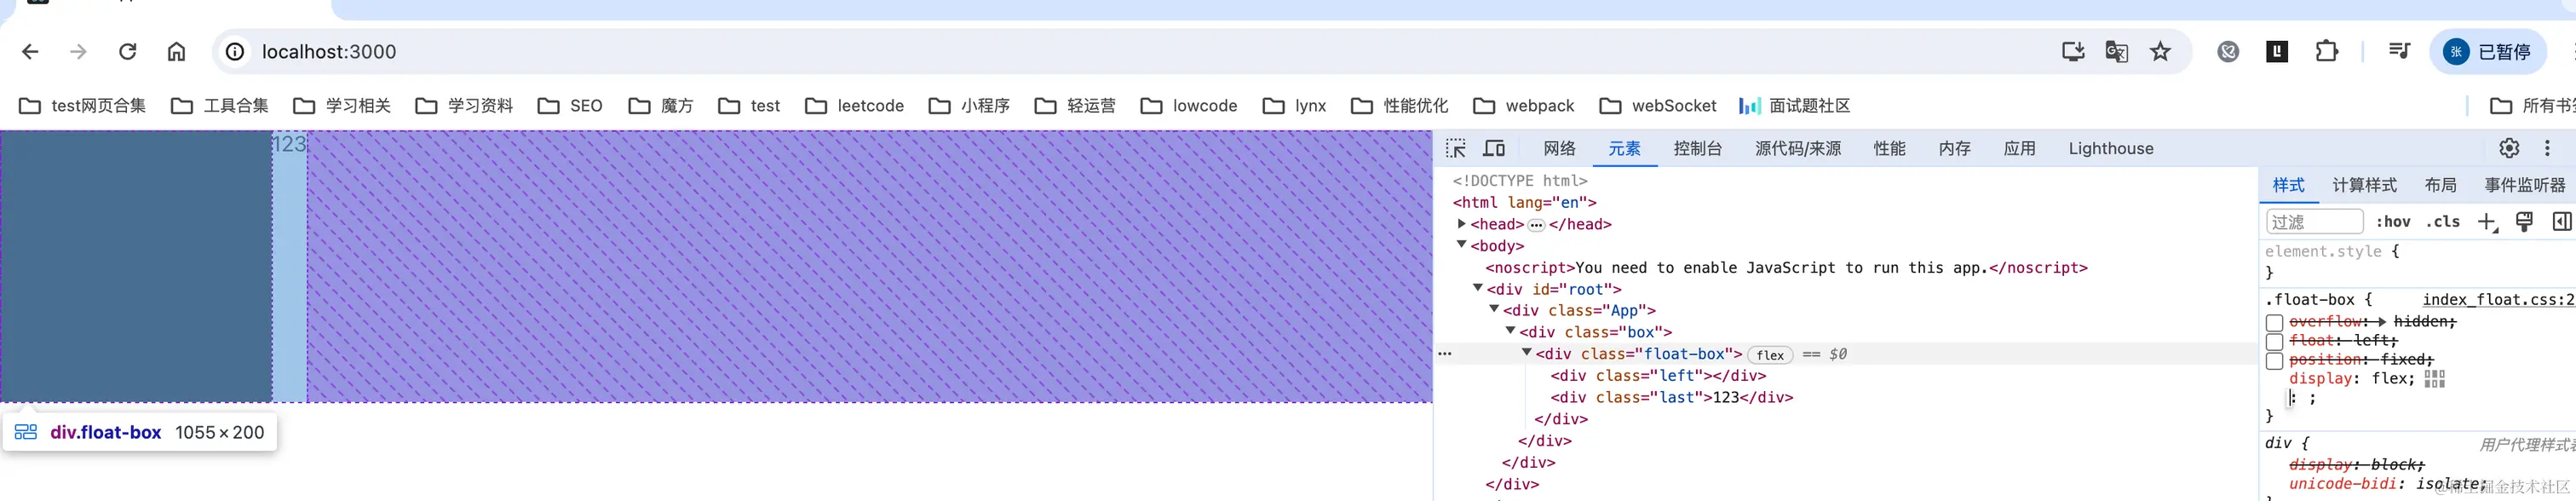Collapse the div class="box" node

coord(1511,331)
